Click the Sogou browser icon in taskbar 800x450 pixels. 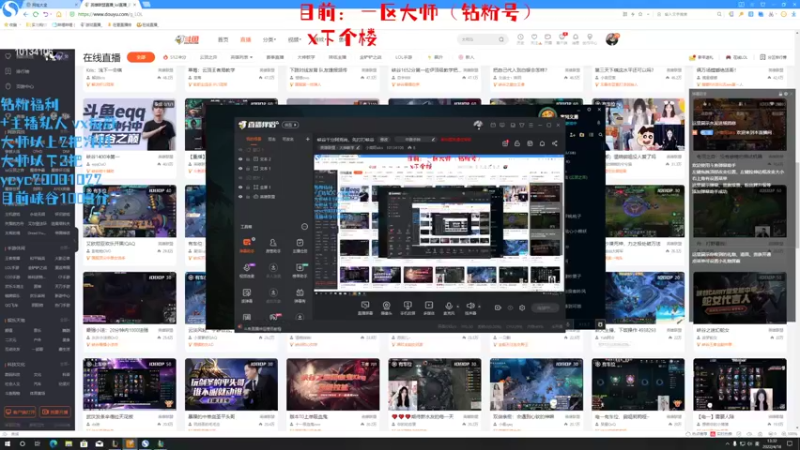[x=145, y=444]
